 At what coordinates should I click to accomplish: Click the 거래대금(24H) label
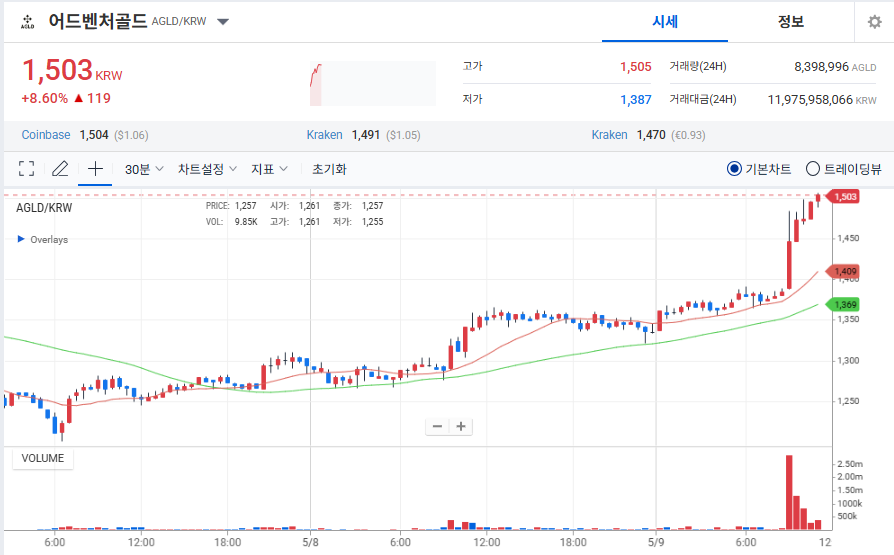(703, 100)
